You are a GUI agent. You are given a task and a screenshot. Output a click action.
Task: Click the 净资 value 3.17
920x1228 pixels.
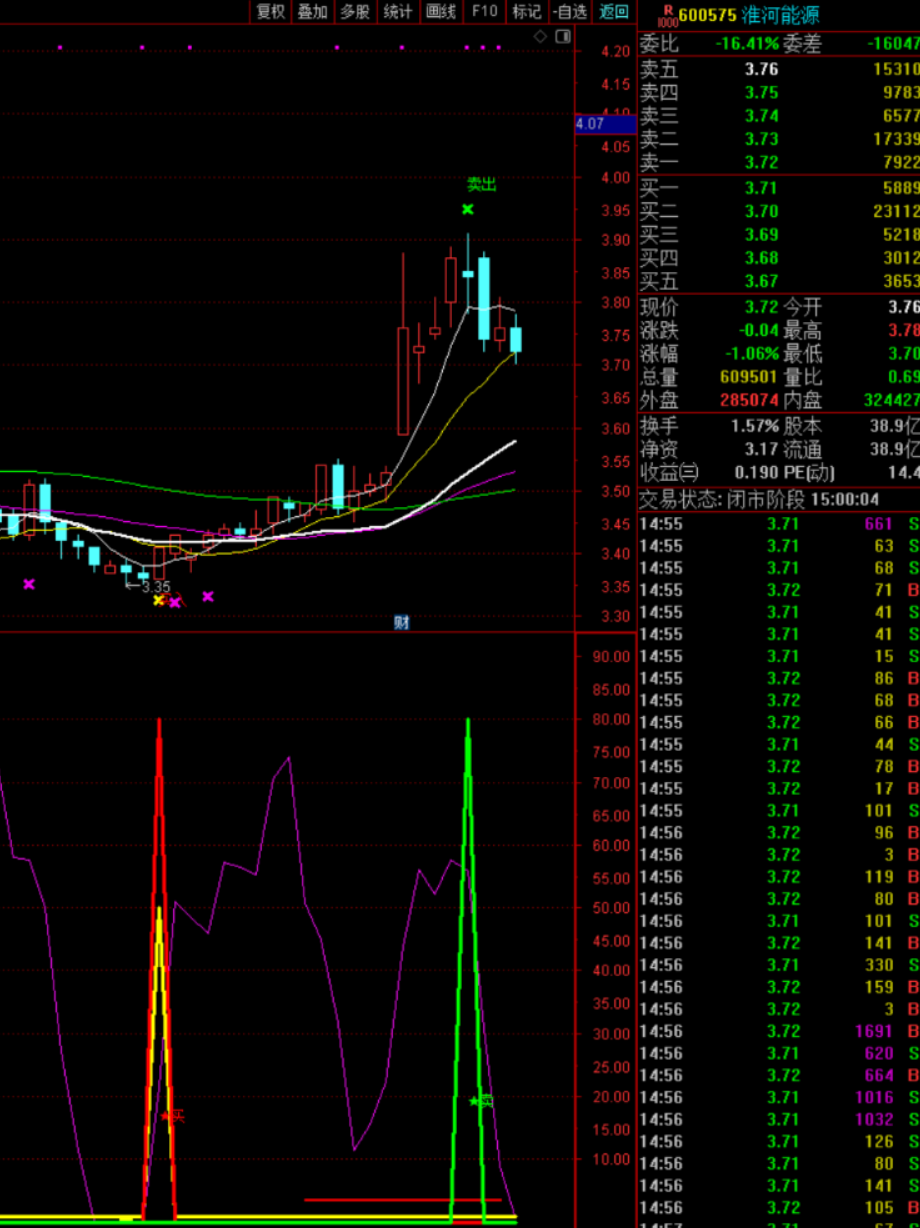tap(761, 449)
